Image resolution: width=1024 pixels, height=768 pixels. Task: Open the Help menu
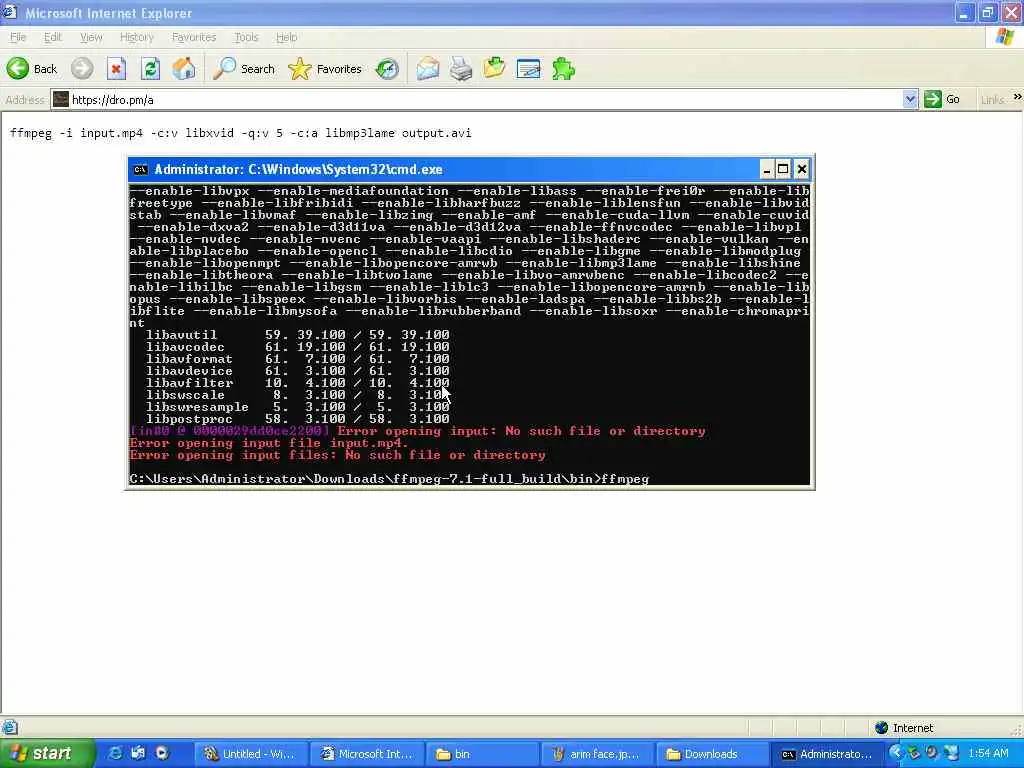286,37
